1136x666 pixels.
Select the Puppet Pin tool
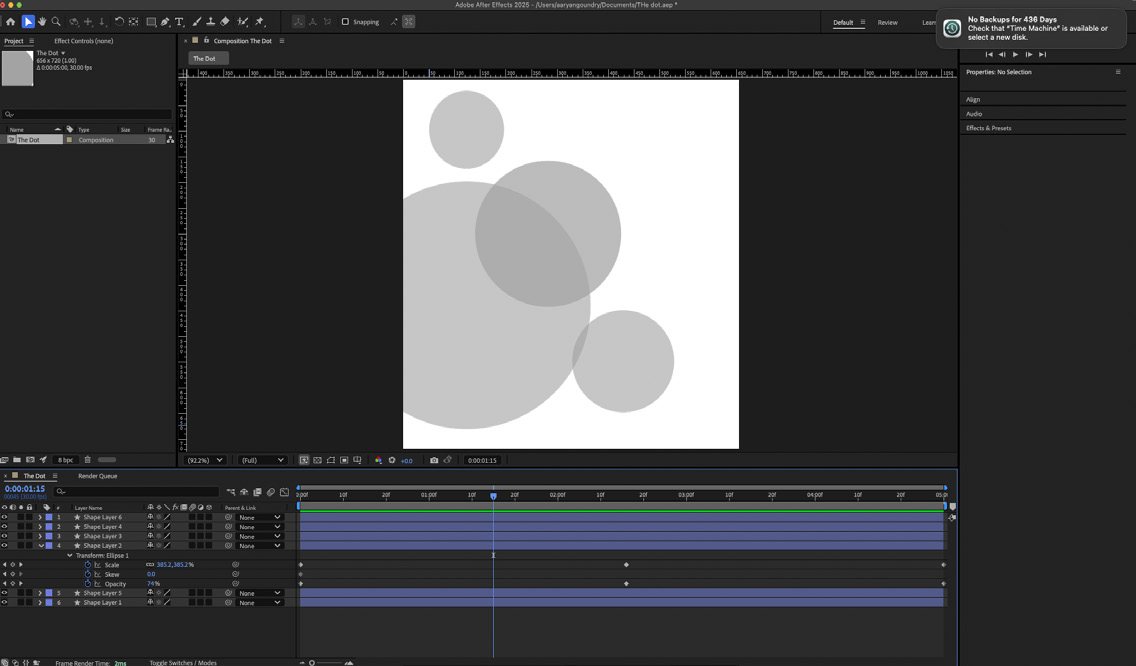[260, 22]
